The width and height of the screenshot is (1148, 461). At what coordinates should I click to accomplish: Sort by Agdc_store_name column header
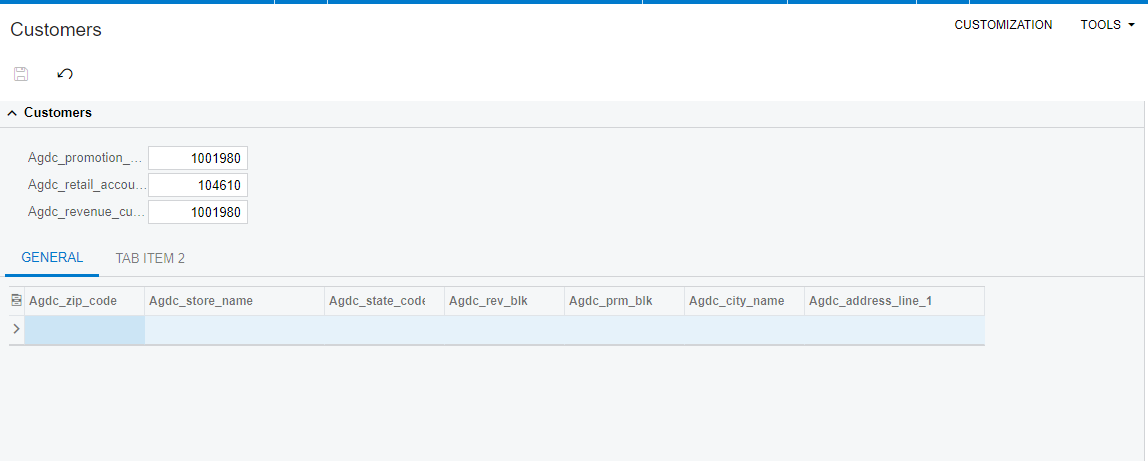click(234, 301)
